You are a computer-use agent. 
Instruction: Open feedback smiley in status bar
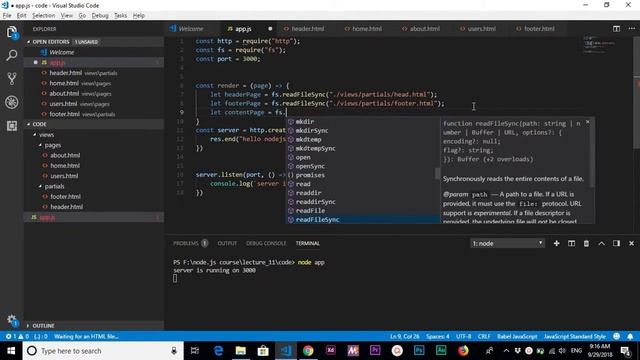616,336
